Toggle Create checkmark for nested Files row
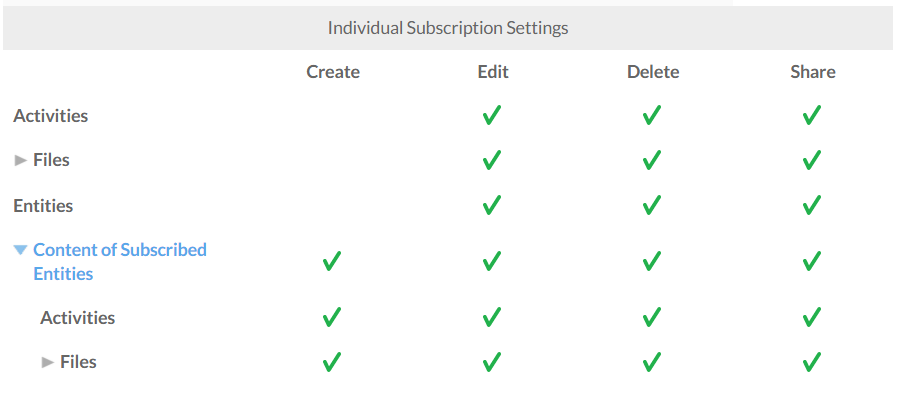 [x=332, y=362]
